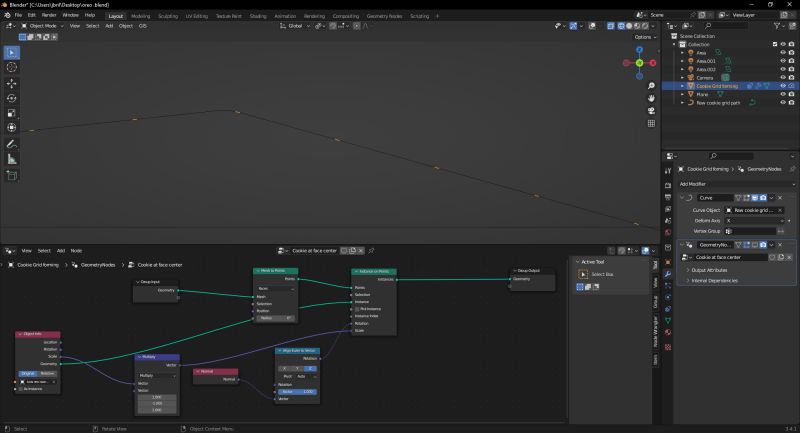Screen dimensions: 800x433
Task: Expand the Camera item in outliner
Action: point(683,78)
